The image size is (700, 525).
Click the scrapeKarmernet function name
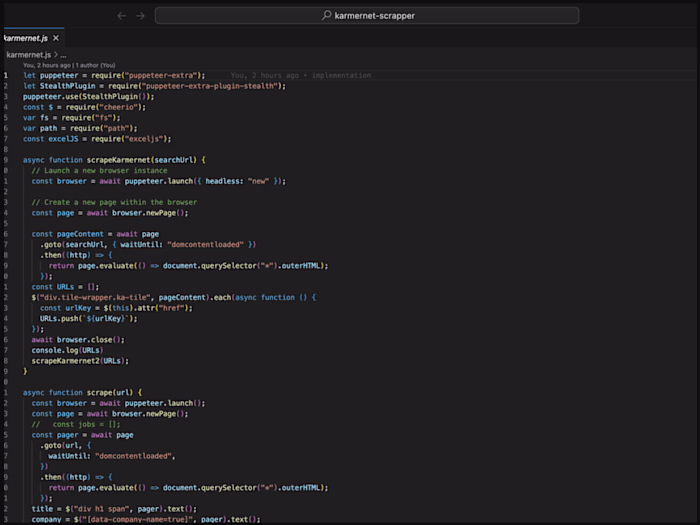[118, 160]
